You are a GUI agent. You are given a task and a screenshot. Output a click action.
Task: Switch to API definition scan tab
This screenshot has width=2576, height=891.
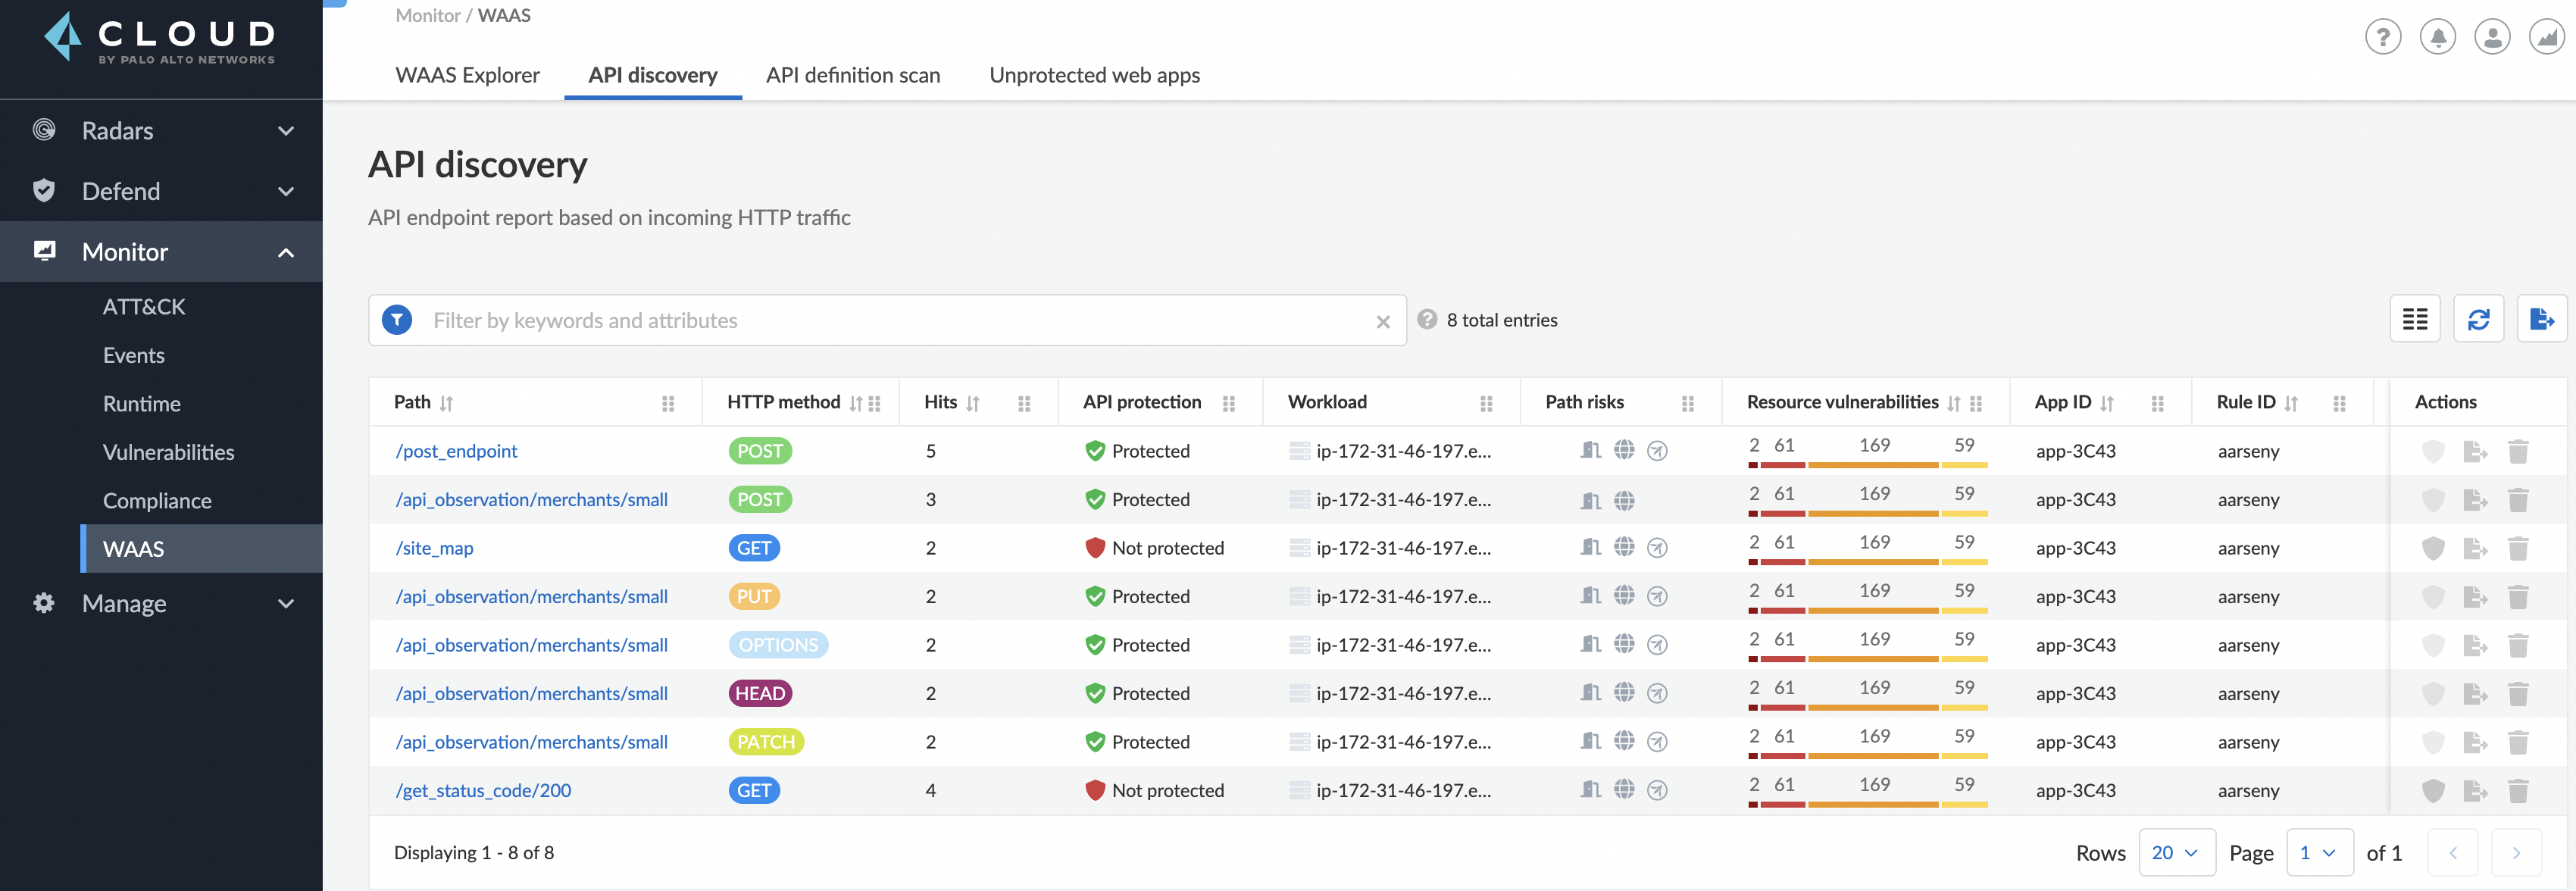[x=853, y=75]
